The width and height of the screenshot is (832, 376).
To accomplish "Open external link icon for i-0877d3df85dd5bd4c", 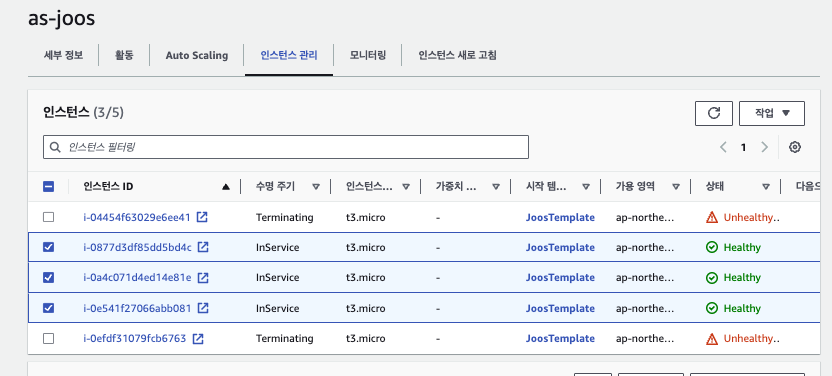I will (x=203, y=247).
